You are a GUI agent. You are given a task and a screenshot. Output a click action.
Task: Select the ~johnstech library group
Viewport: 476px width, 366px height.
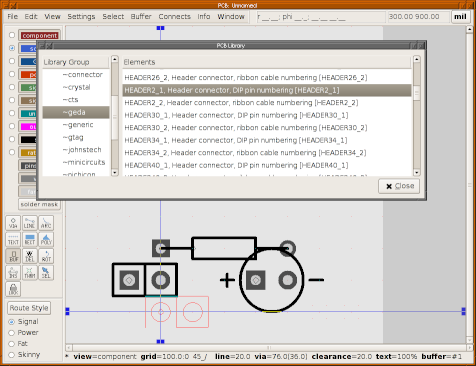point(76,150)
